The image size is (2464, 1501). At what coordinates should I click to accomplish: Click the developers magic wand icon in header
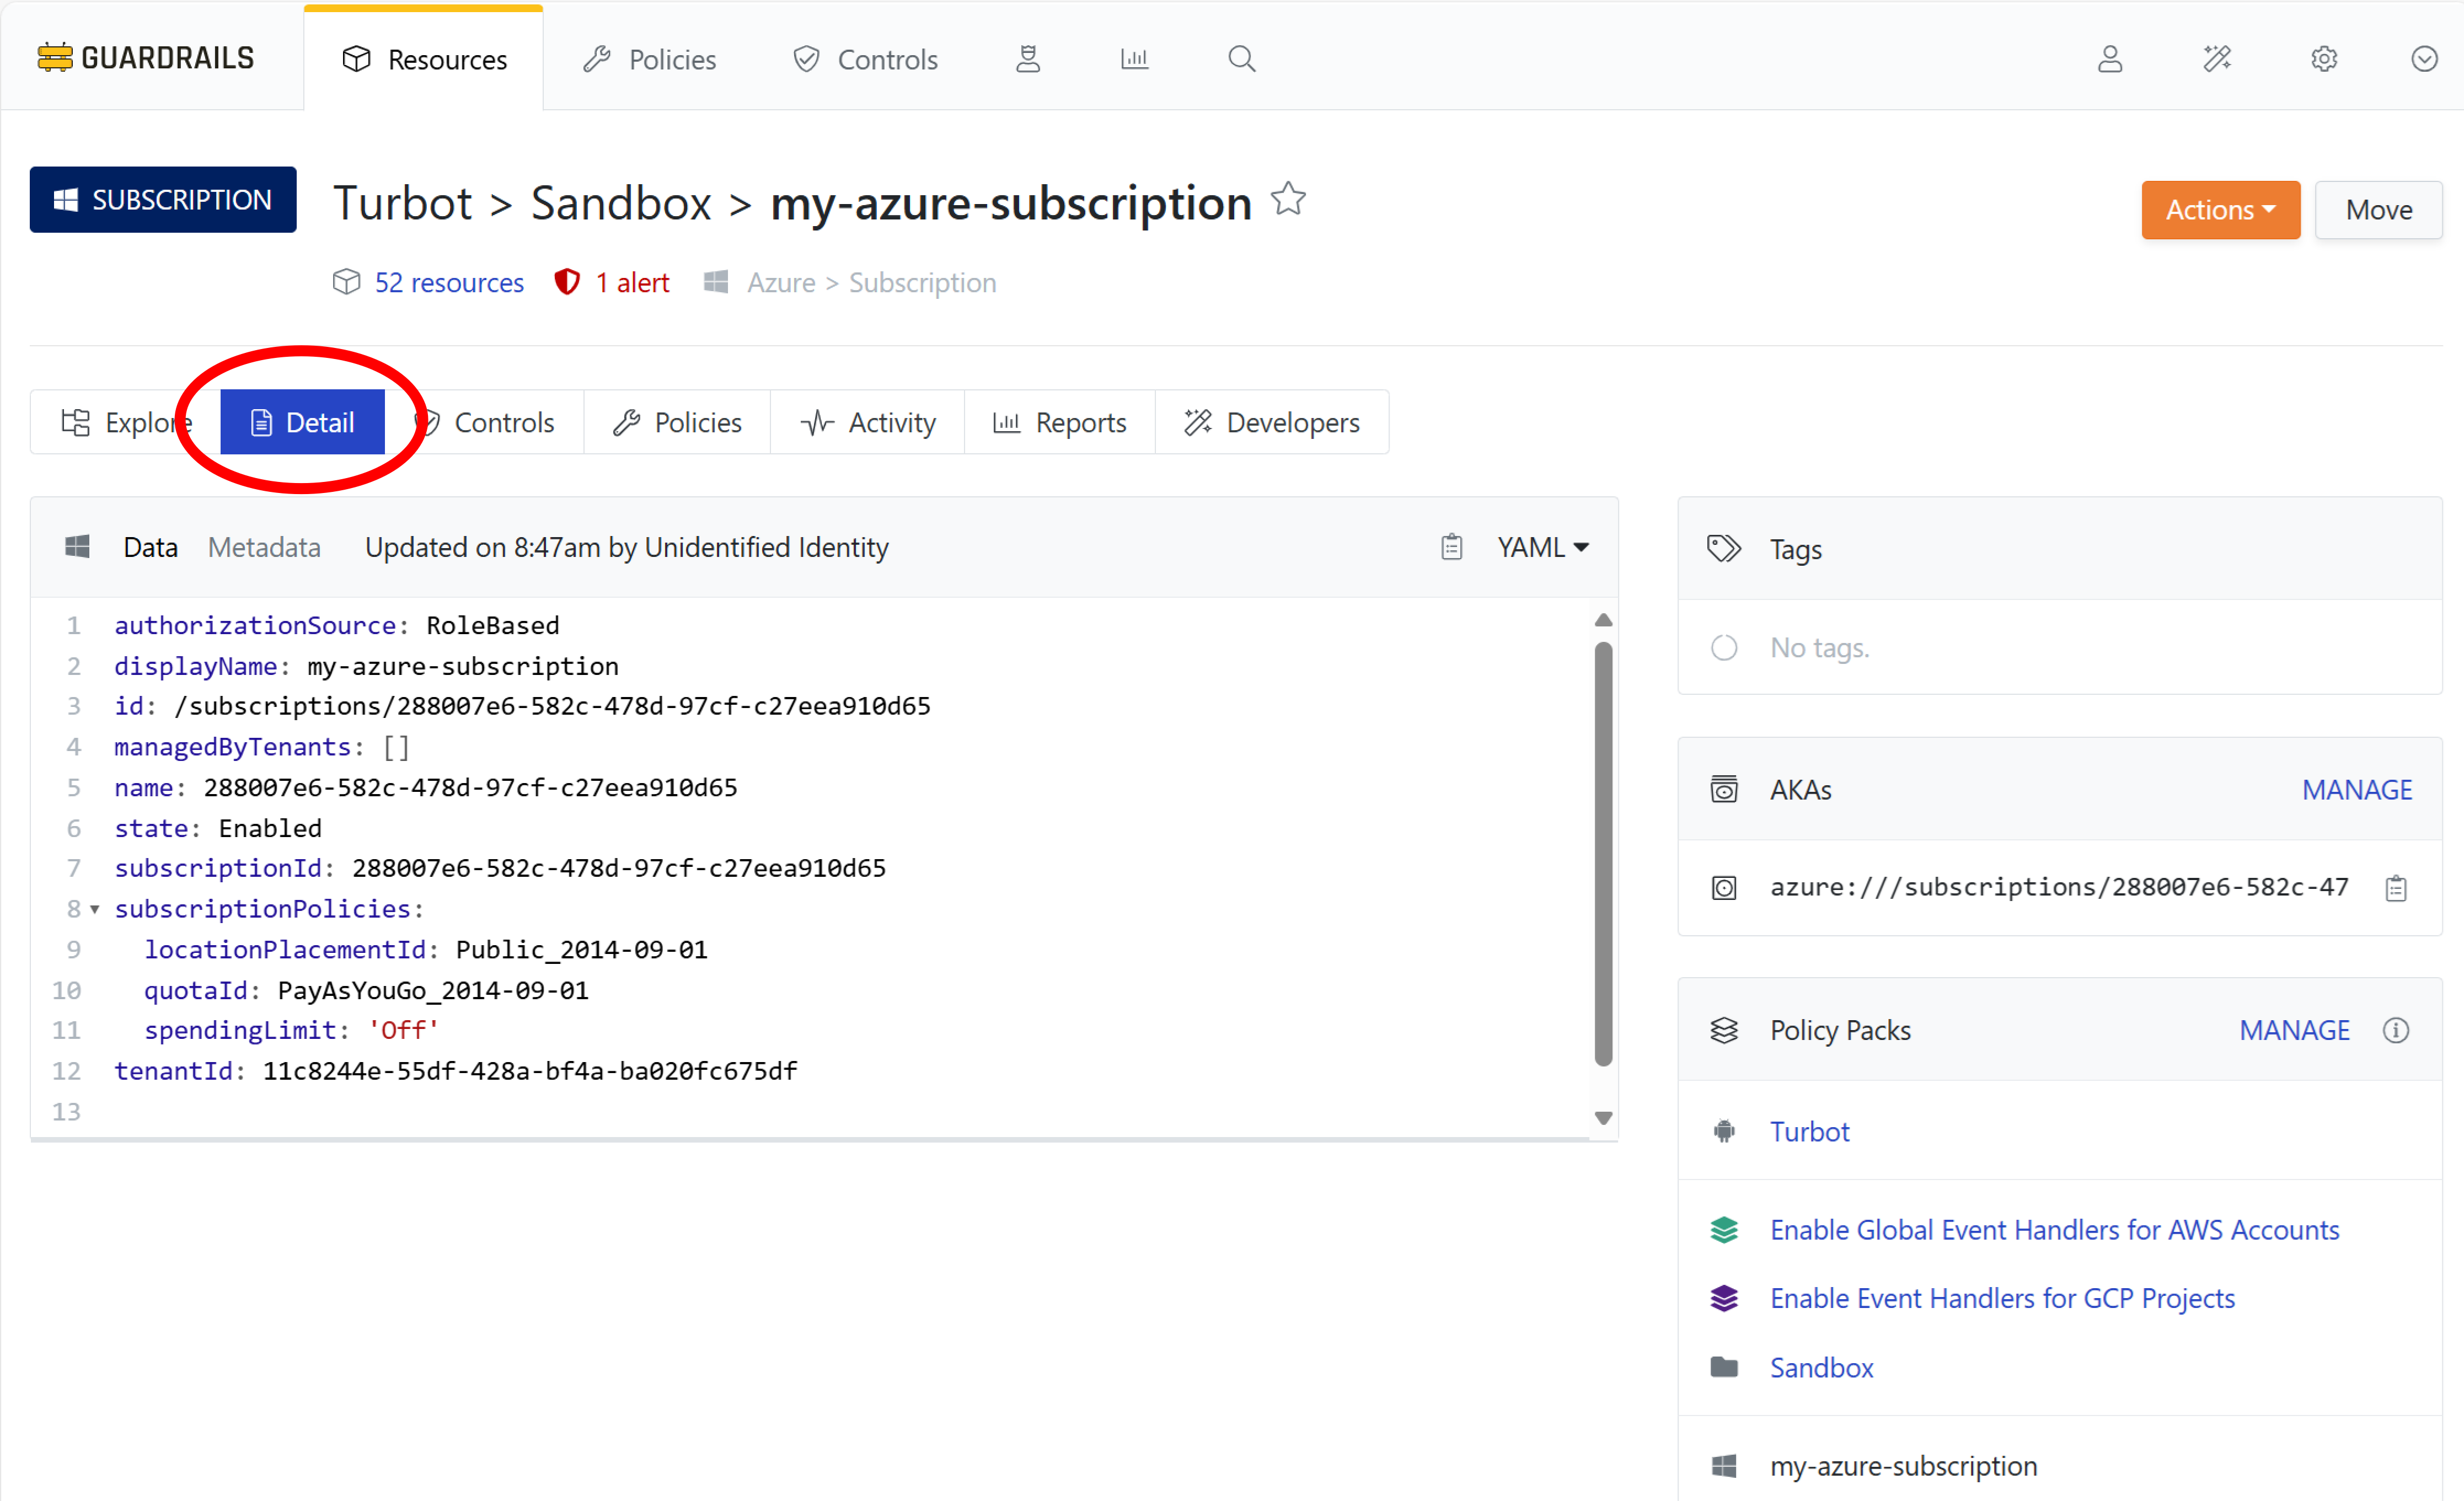(x=2216, y=59)
